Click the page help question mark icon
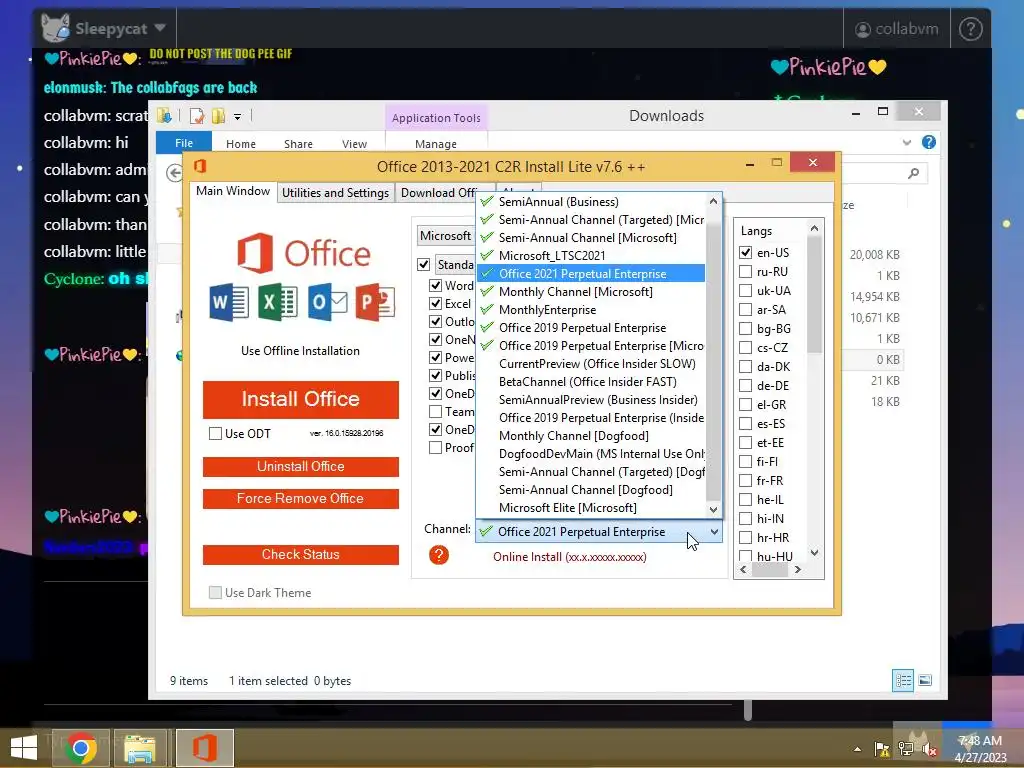This screenshot has width=1024, height=768. (x=970, y=29)
